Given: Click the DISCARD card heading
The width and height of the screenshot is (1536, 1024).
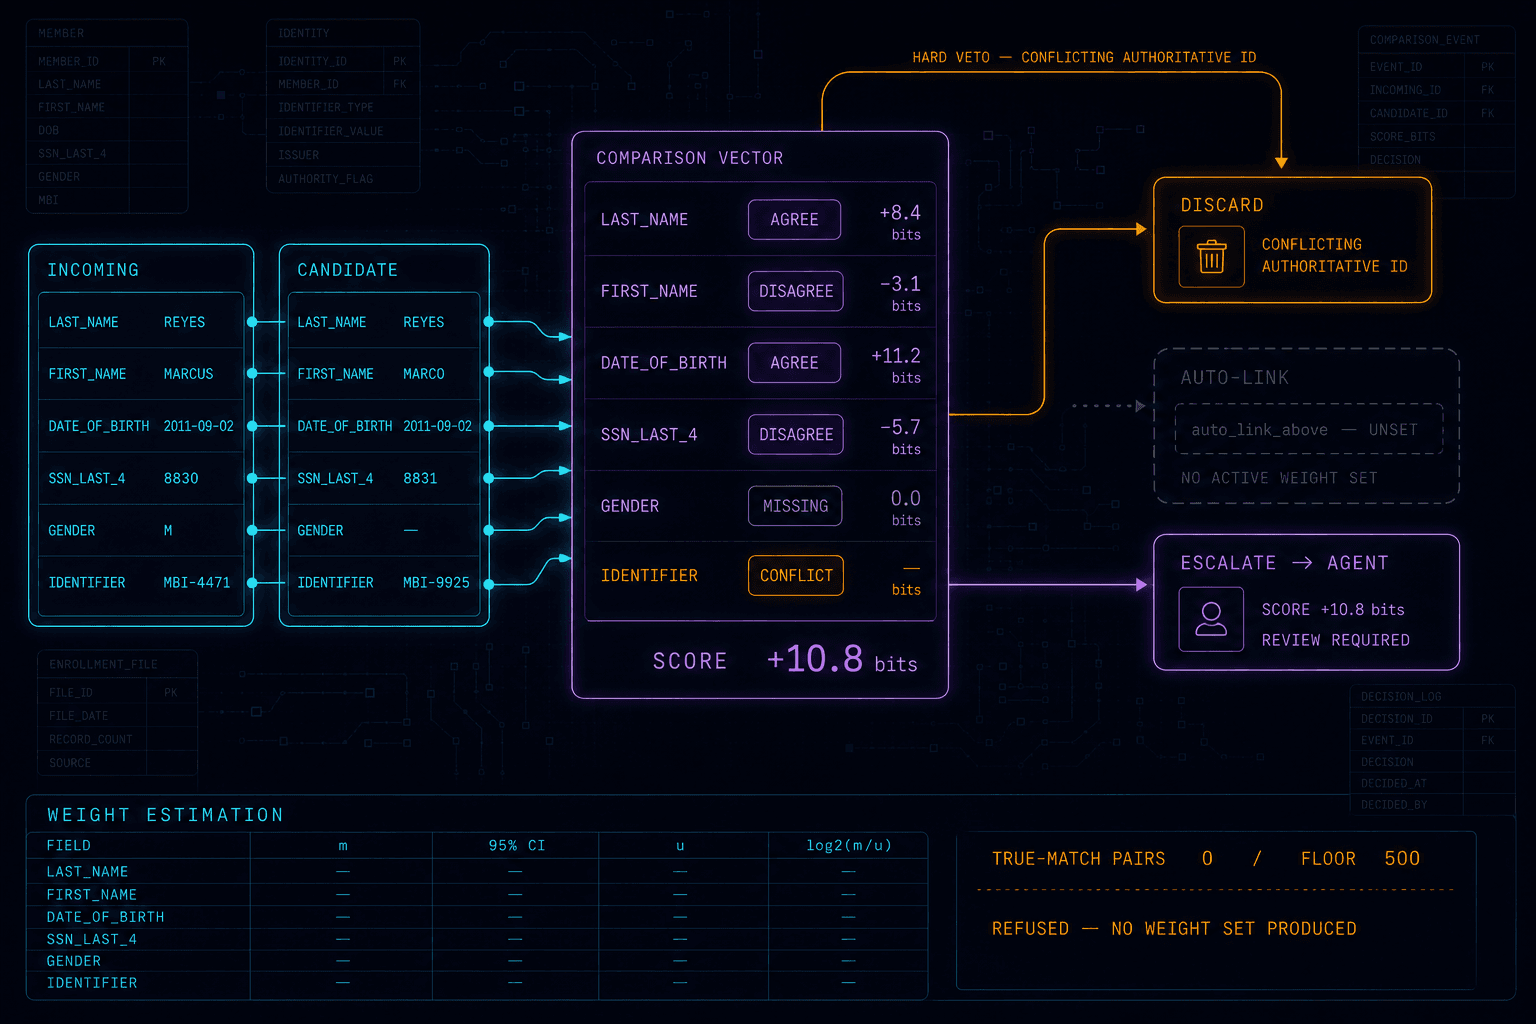Looking at the screenshot, I should click(x=1222, y=205).
